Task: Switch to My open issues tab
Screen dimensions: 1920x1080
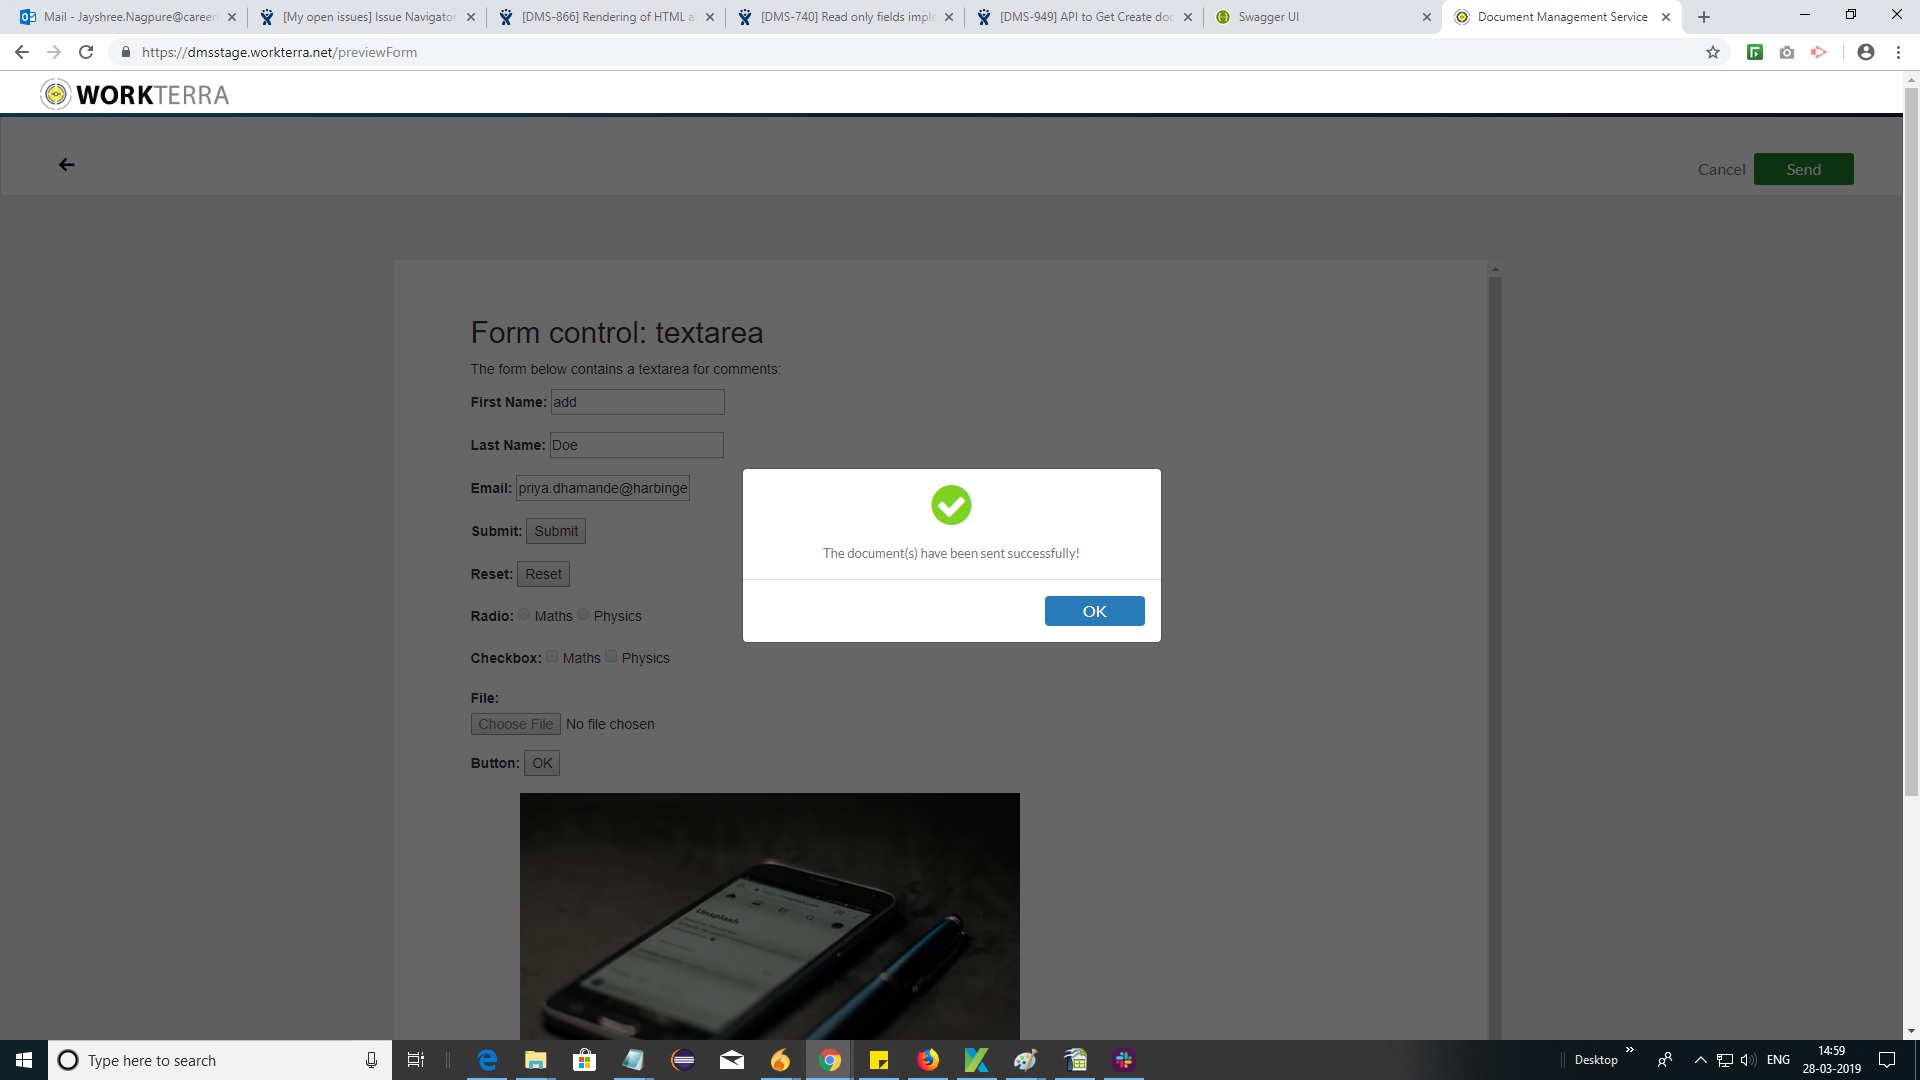Action: (x=368, y=17)
